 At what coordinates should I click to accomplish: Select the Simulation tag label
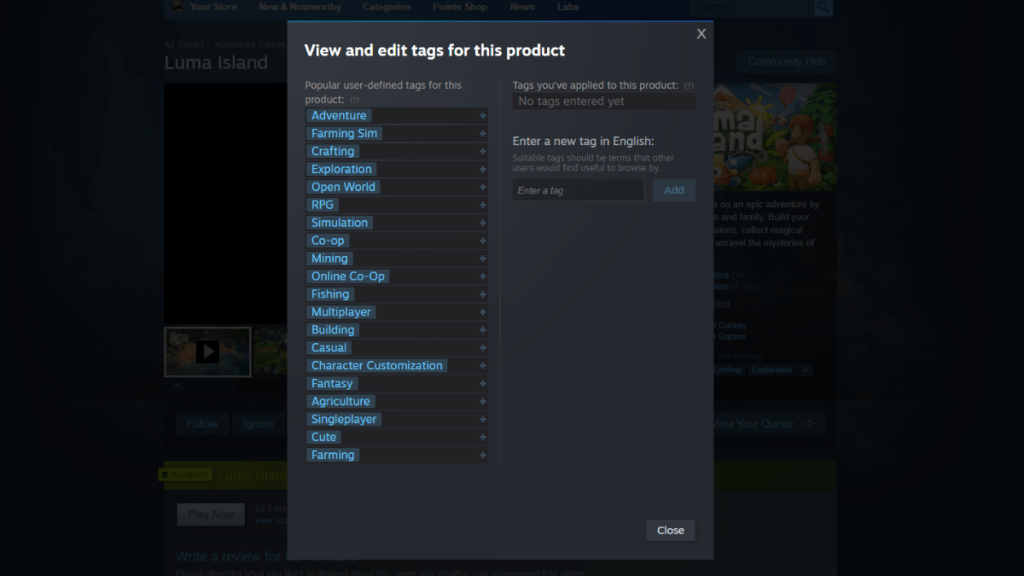tap(339, 223)
